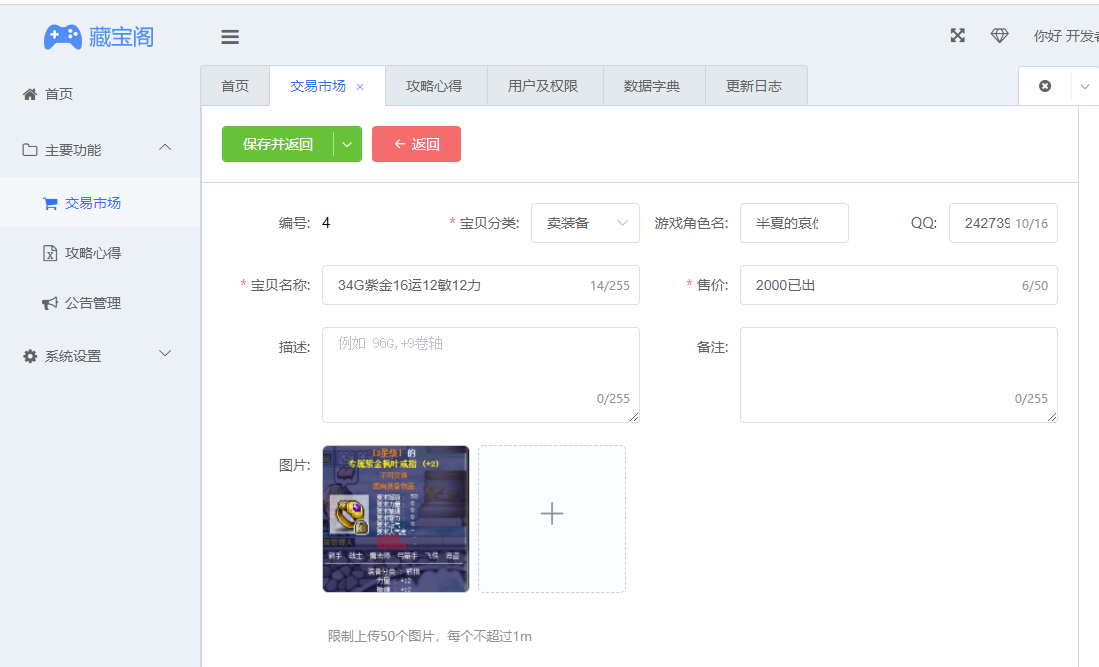Click the megaphone icon for 公告管理

[x=50, y=303]
